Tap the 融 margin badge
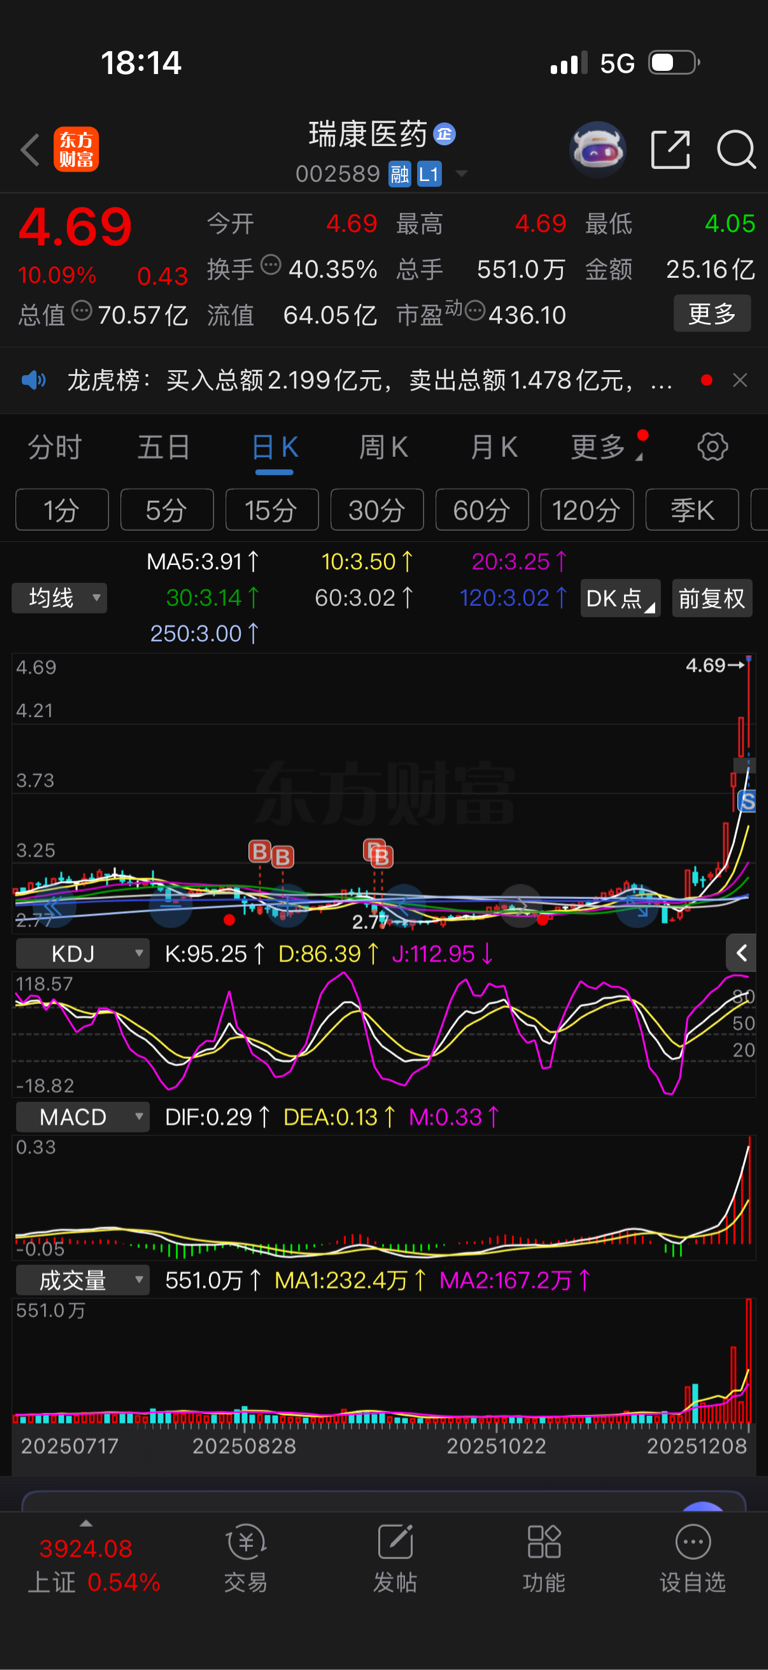The width and height of the screenshot is (768, 1670). 400,174
